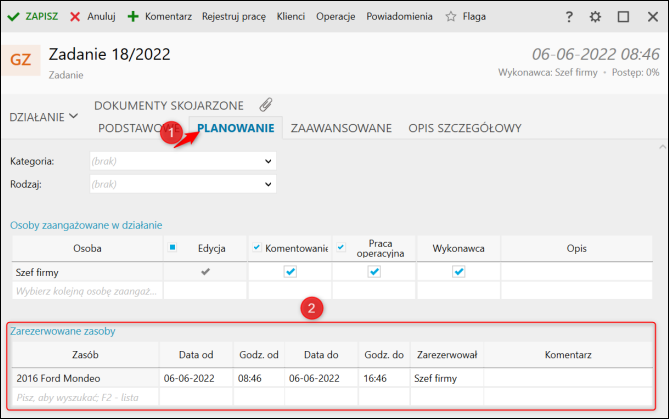Click 'Wykonawca: Szef firmy' text in header
Viewport: 669px width, 419px height.
(548, 73)
